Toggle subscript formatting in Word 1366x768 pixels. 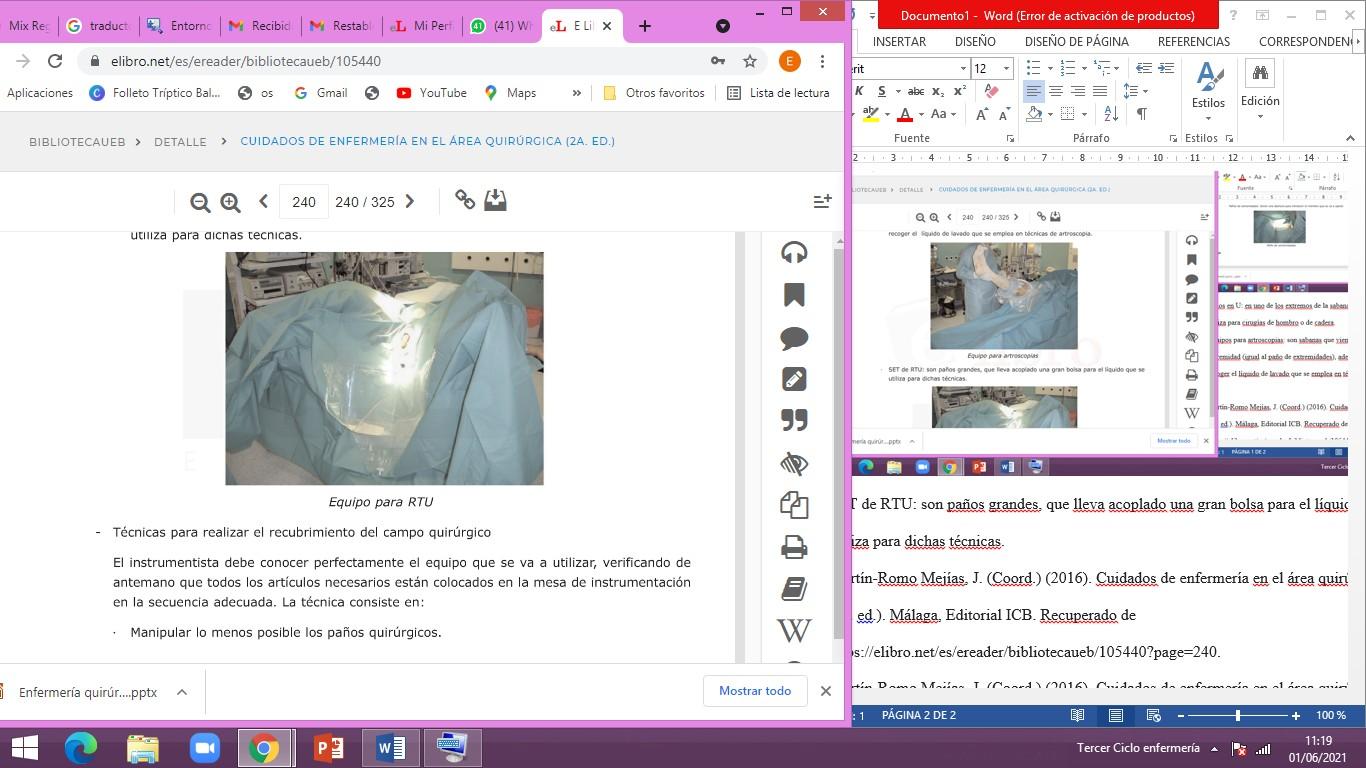click(938, 91)
